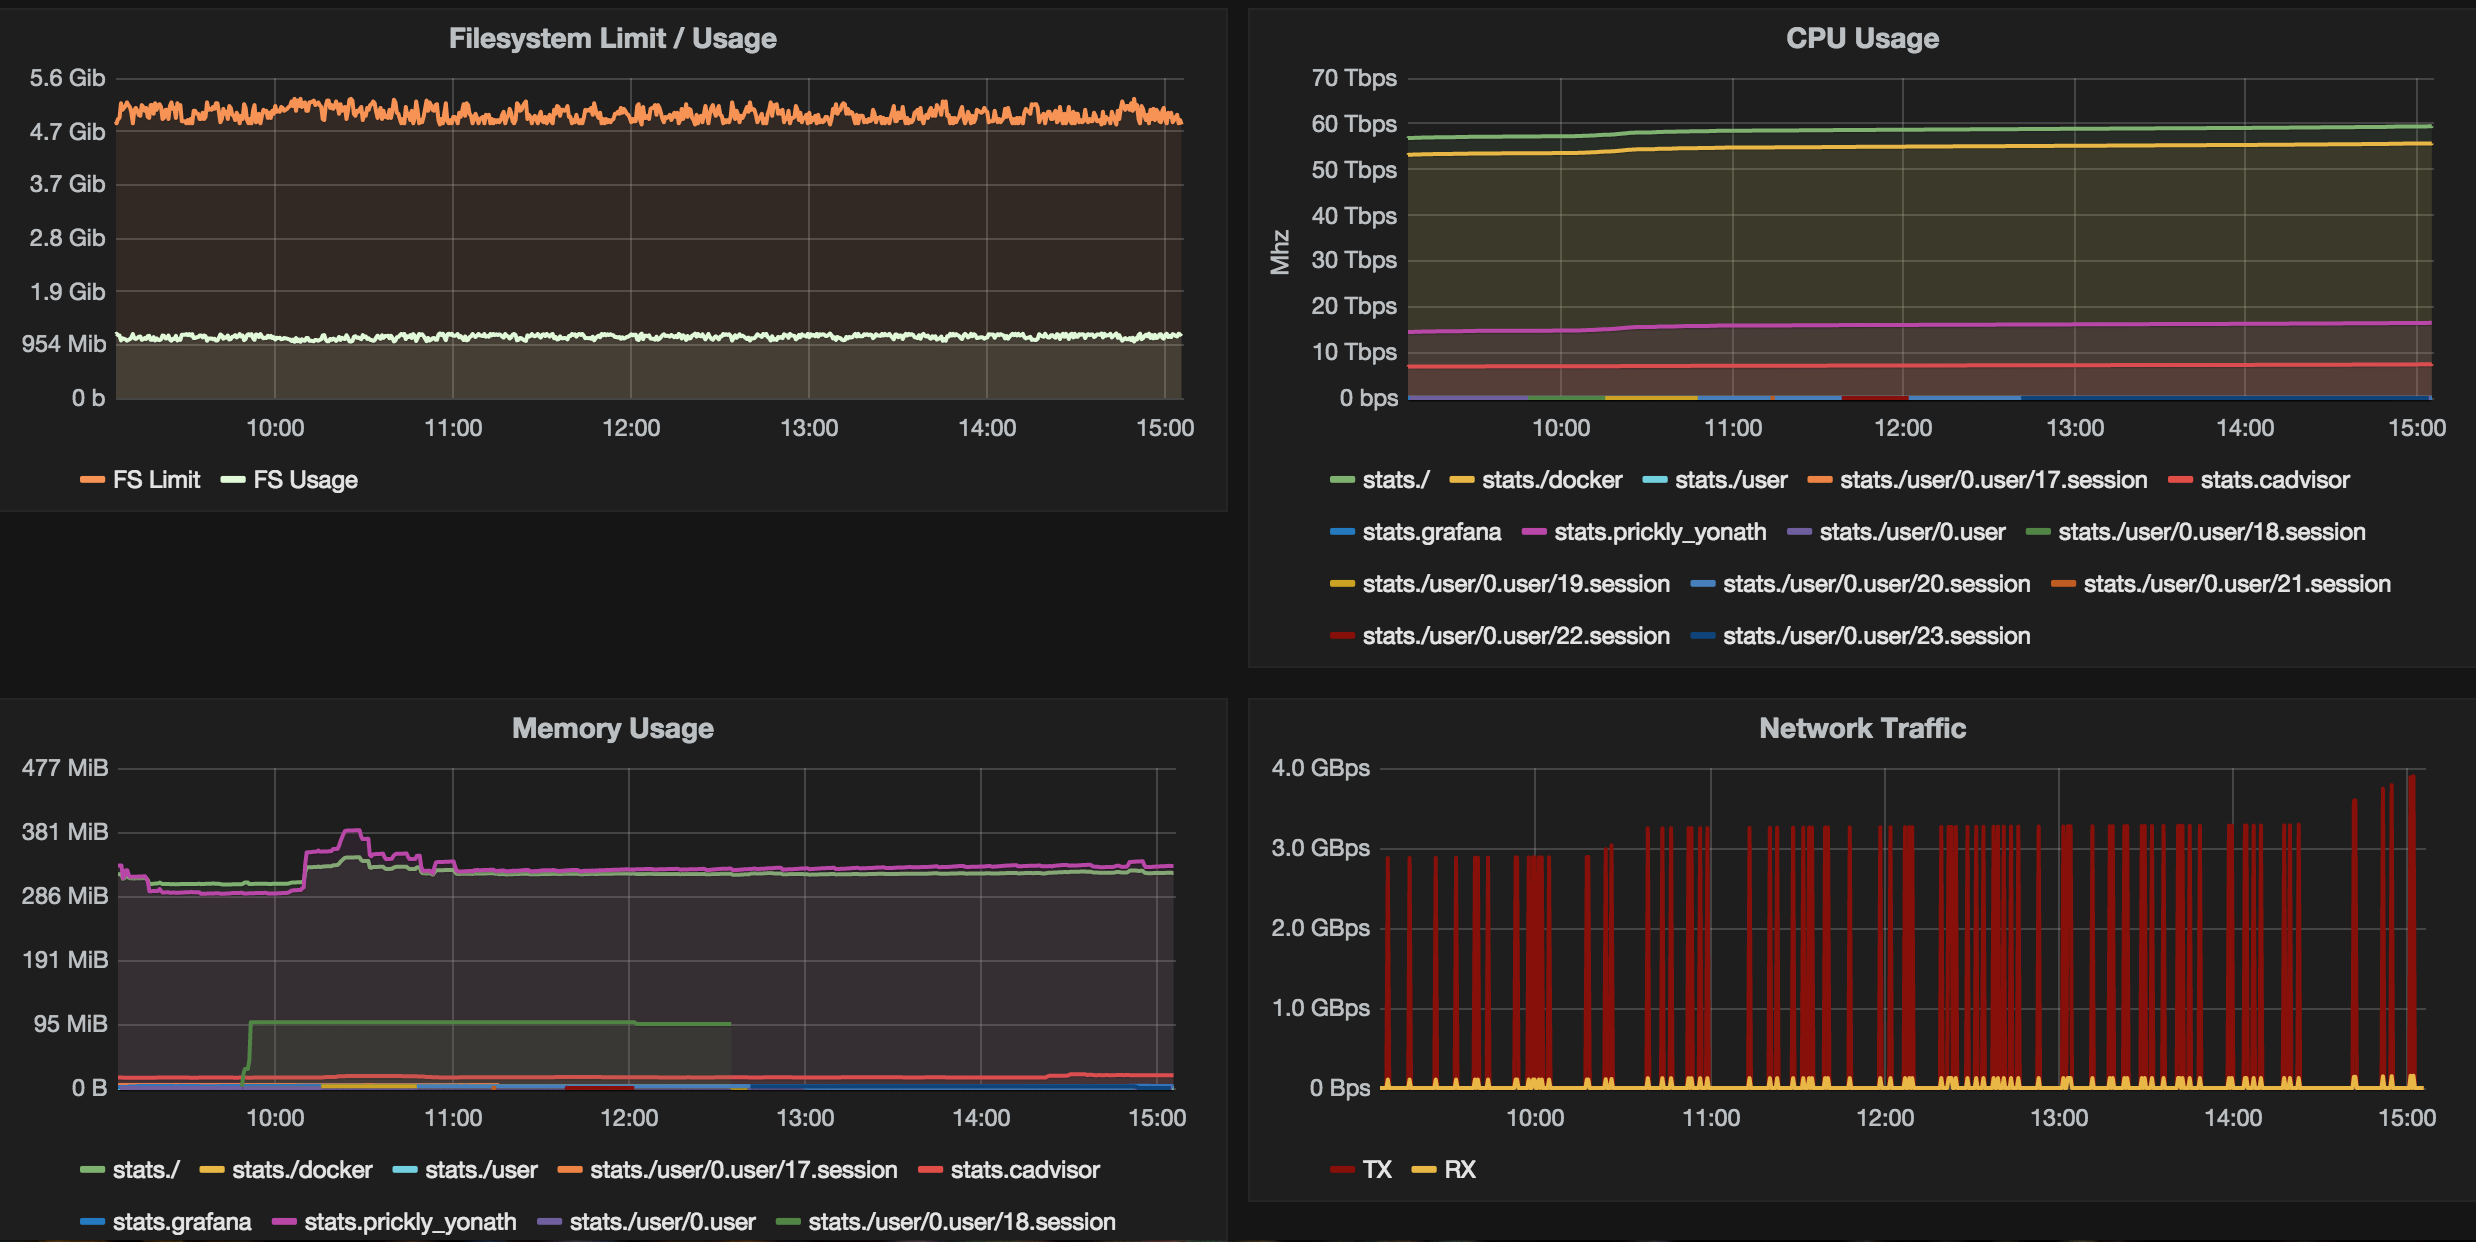Toggle stats./user series in CPU Usage legend
This screenshot has height=1242, width=2476.
(1731, 480)
